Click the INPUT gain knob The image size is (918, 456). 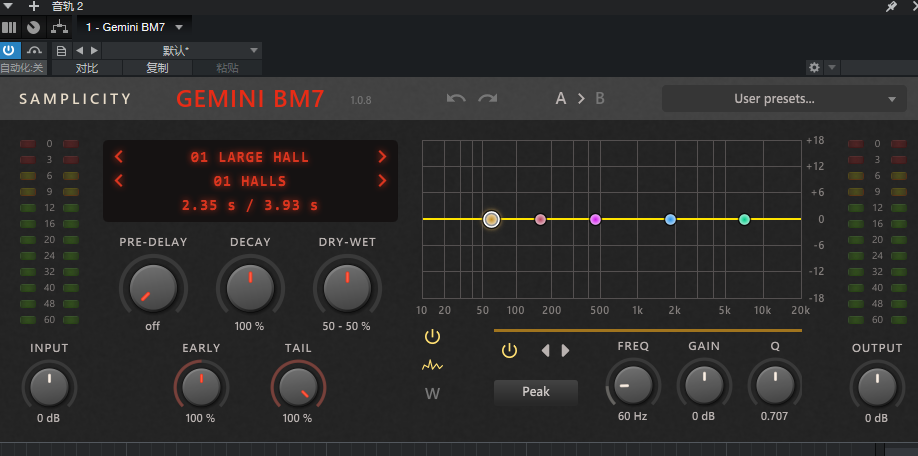coord(49,388)
